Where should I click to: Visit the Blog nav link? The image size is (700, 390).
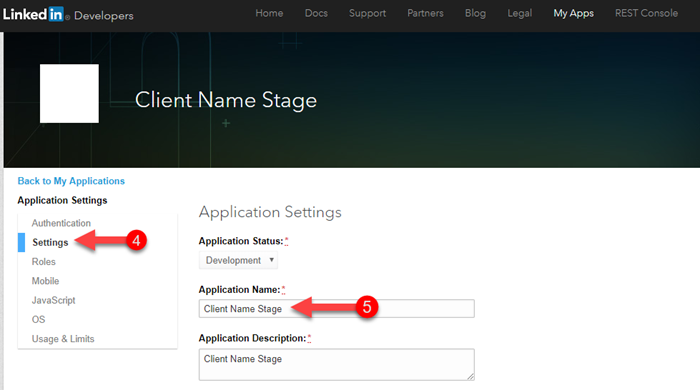[475, 13]
